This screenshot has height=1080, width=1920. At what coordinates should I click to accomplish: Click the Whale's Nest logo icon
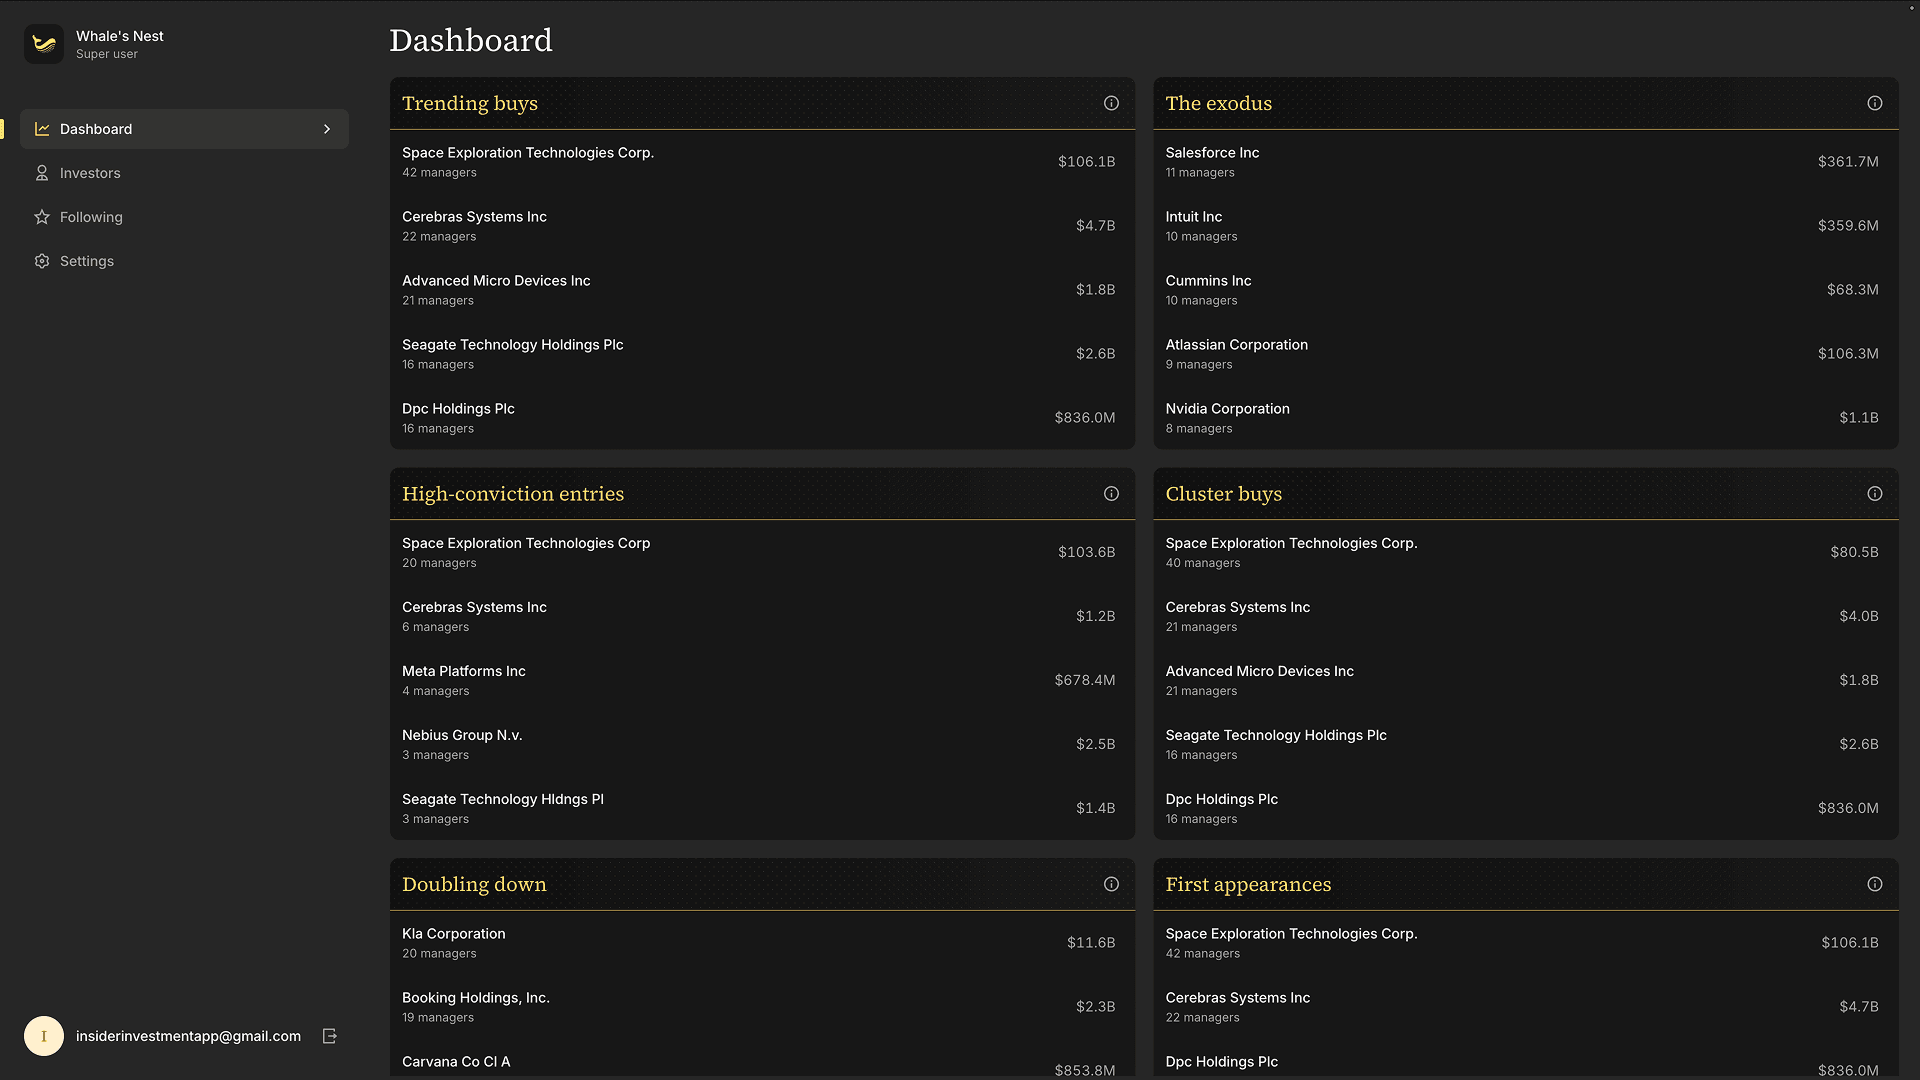tap(44, 44)
